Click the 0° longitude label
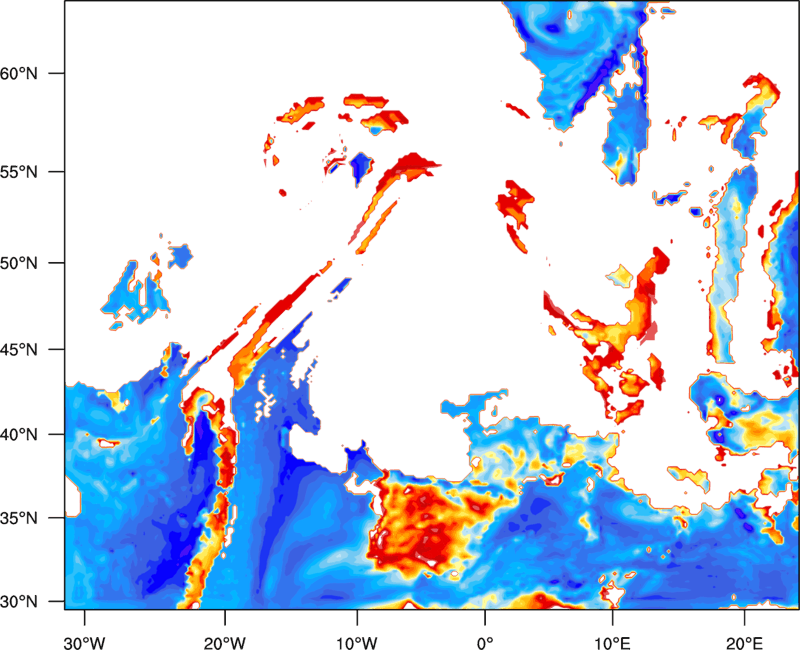 pos(485,643)
